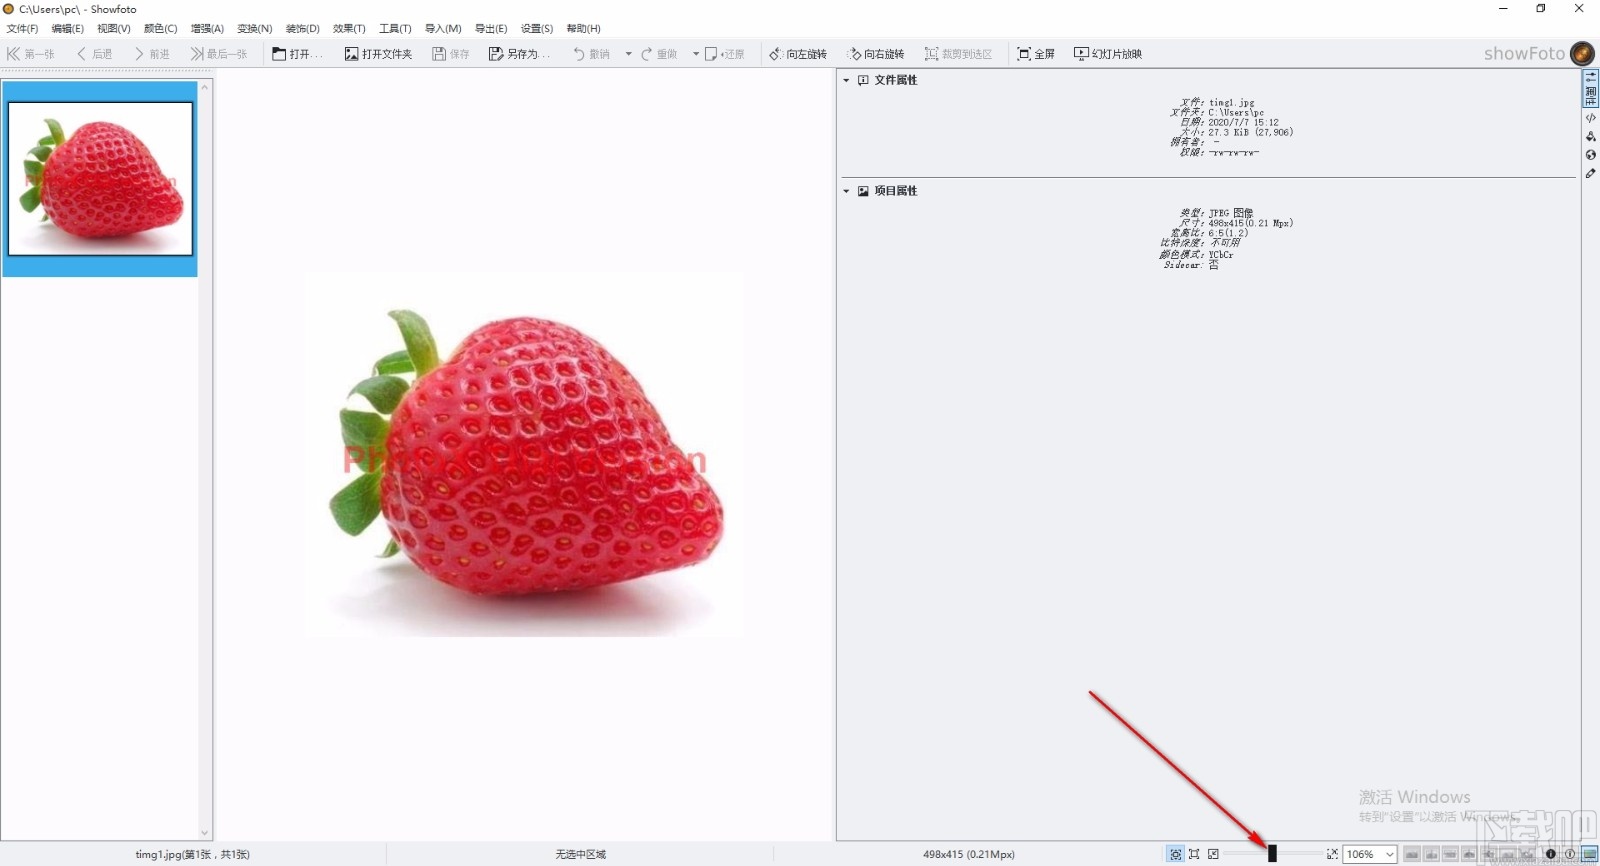Image resolution: width=1600 pixels, height=866 pixels.
Task: Select the strawberry thumbnail in the thumbbar
Action: 100,179
